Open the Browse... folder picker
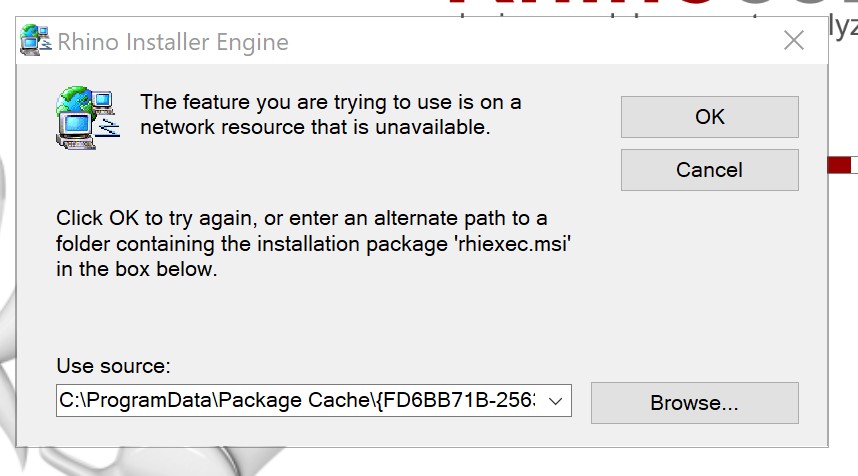The width and height of the screenshot is (858, 476). pos(694,403)
